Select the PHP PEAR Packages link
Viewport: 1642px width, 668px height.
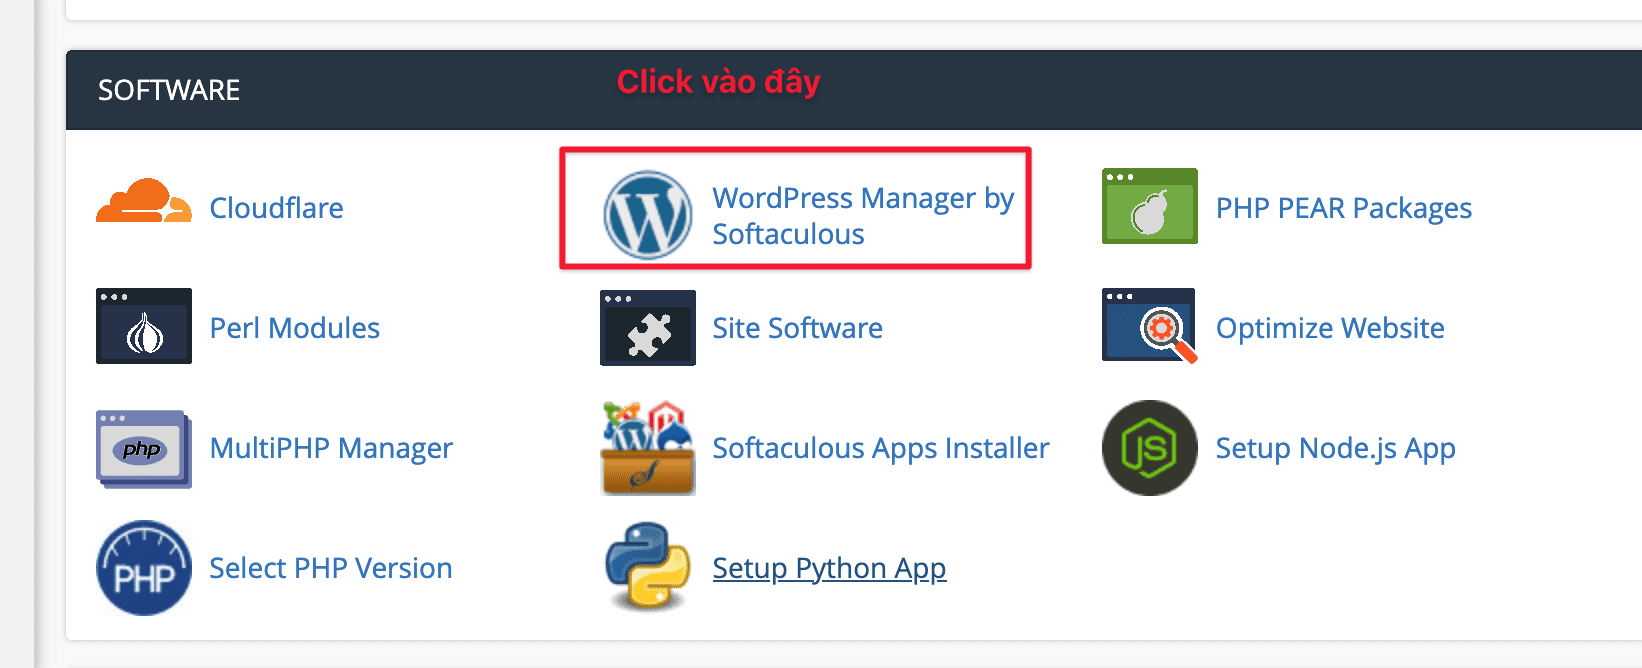(x=1343, y=208)
